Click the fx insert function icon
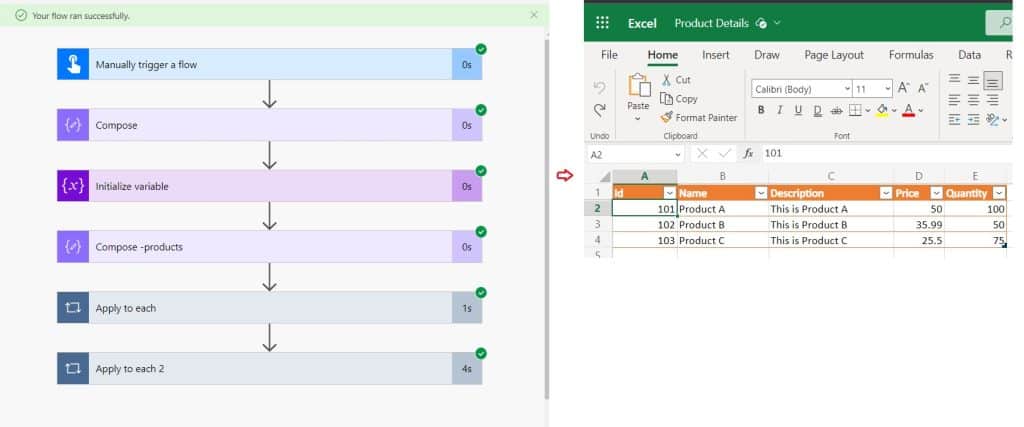 [748, 153]
